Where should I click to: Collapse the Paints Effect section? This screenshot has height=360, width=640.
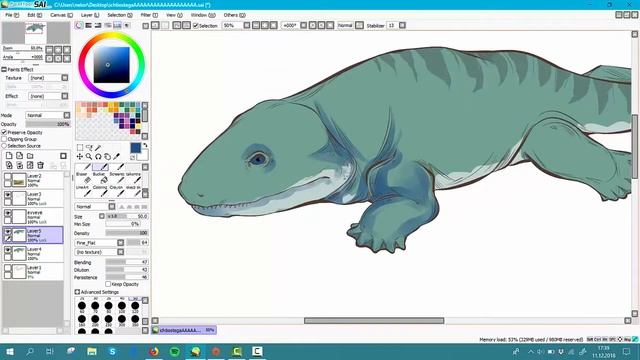pyautogui.click(x=4, y=69)
